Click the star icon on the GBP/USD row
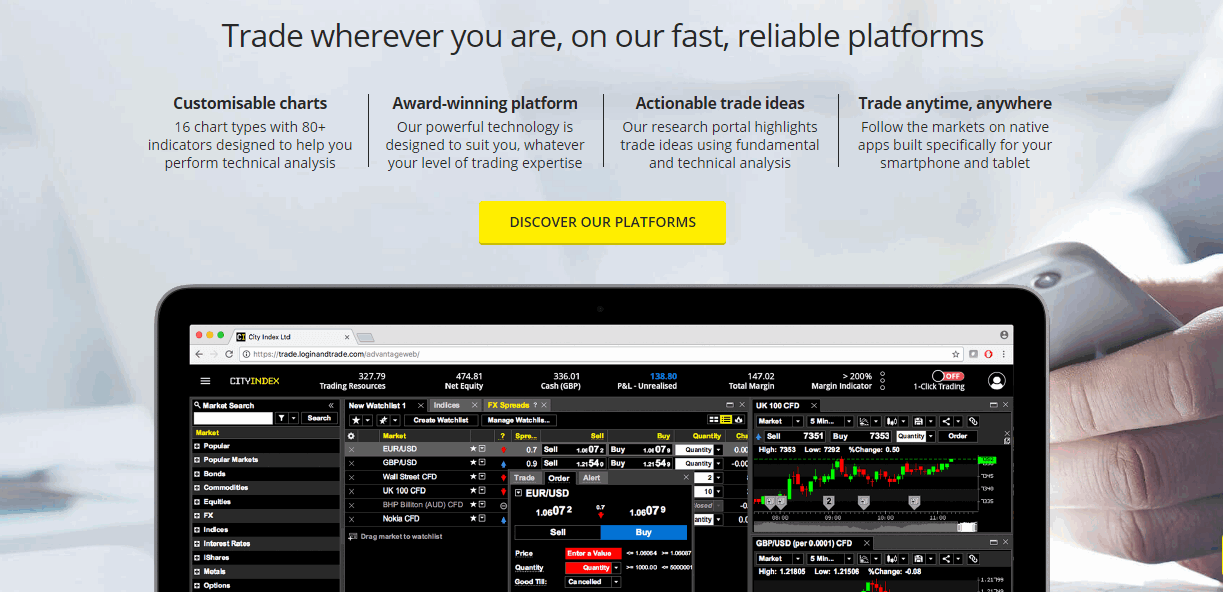The width and height of the screenshot is (1223, 592). (x=473, y=463)
